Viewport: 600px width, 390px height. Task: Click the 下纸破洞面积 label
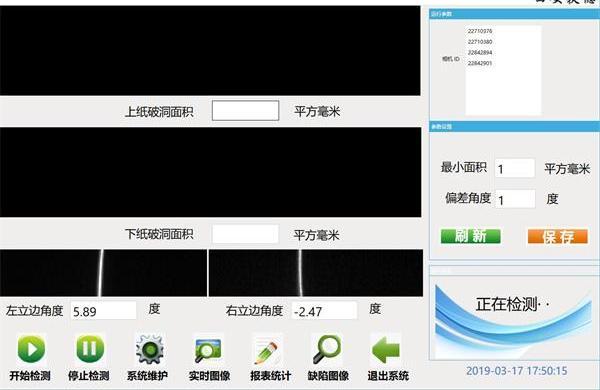click(x=159, y=234)
